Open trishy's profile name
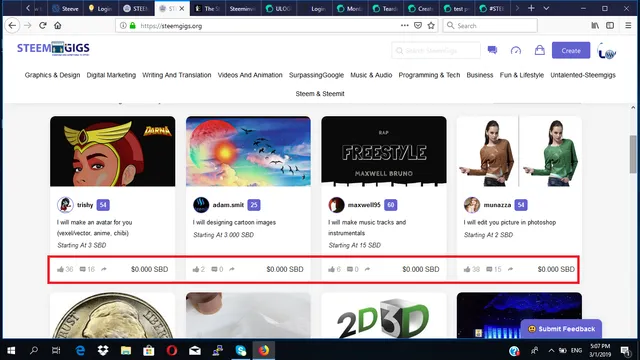640x360 pixels. click(x=85, y=205)
